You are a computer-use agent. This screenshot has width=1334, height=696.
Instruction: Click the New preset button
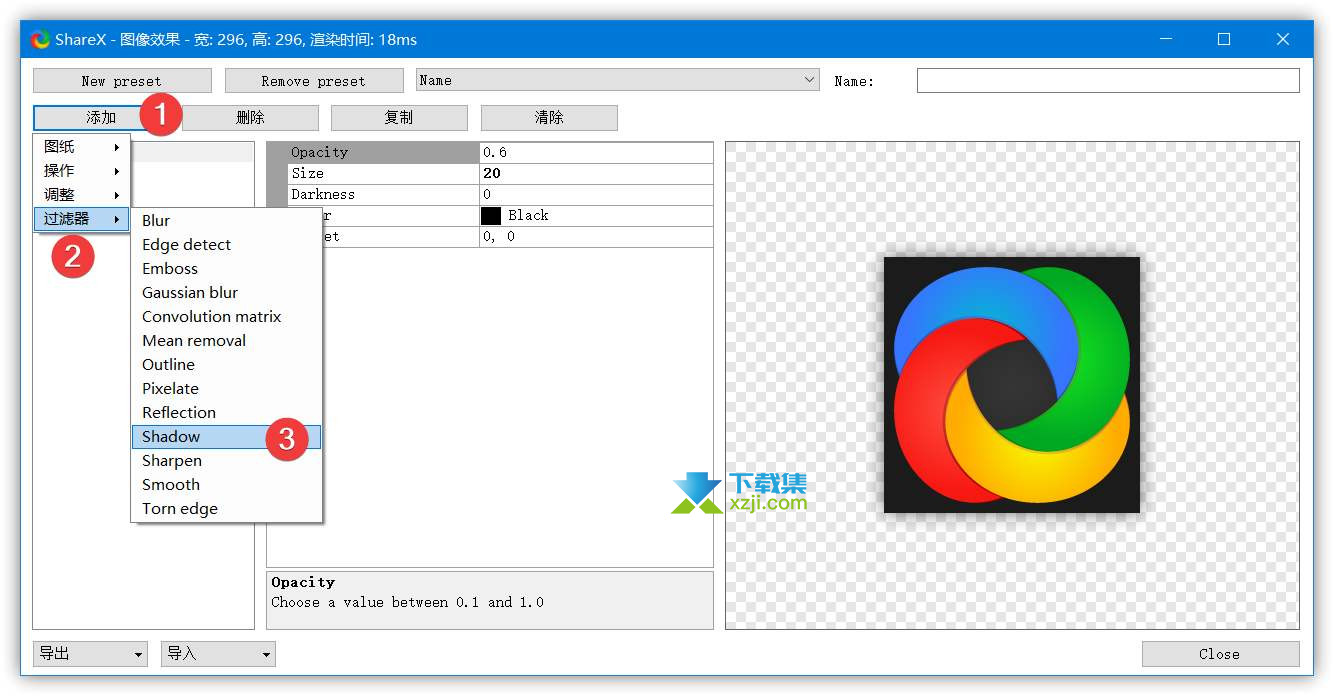(x=122, y=81)
